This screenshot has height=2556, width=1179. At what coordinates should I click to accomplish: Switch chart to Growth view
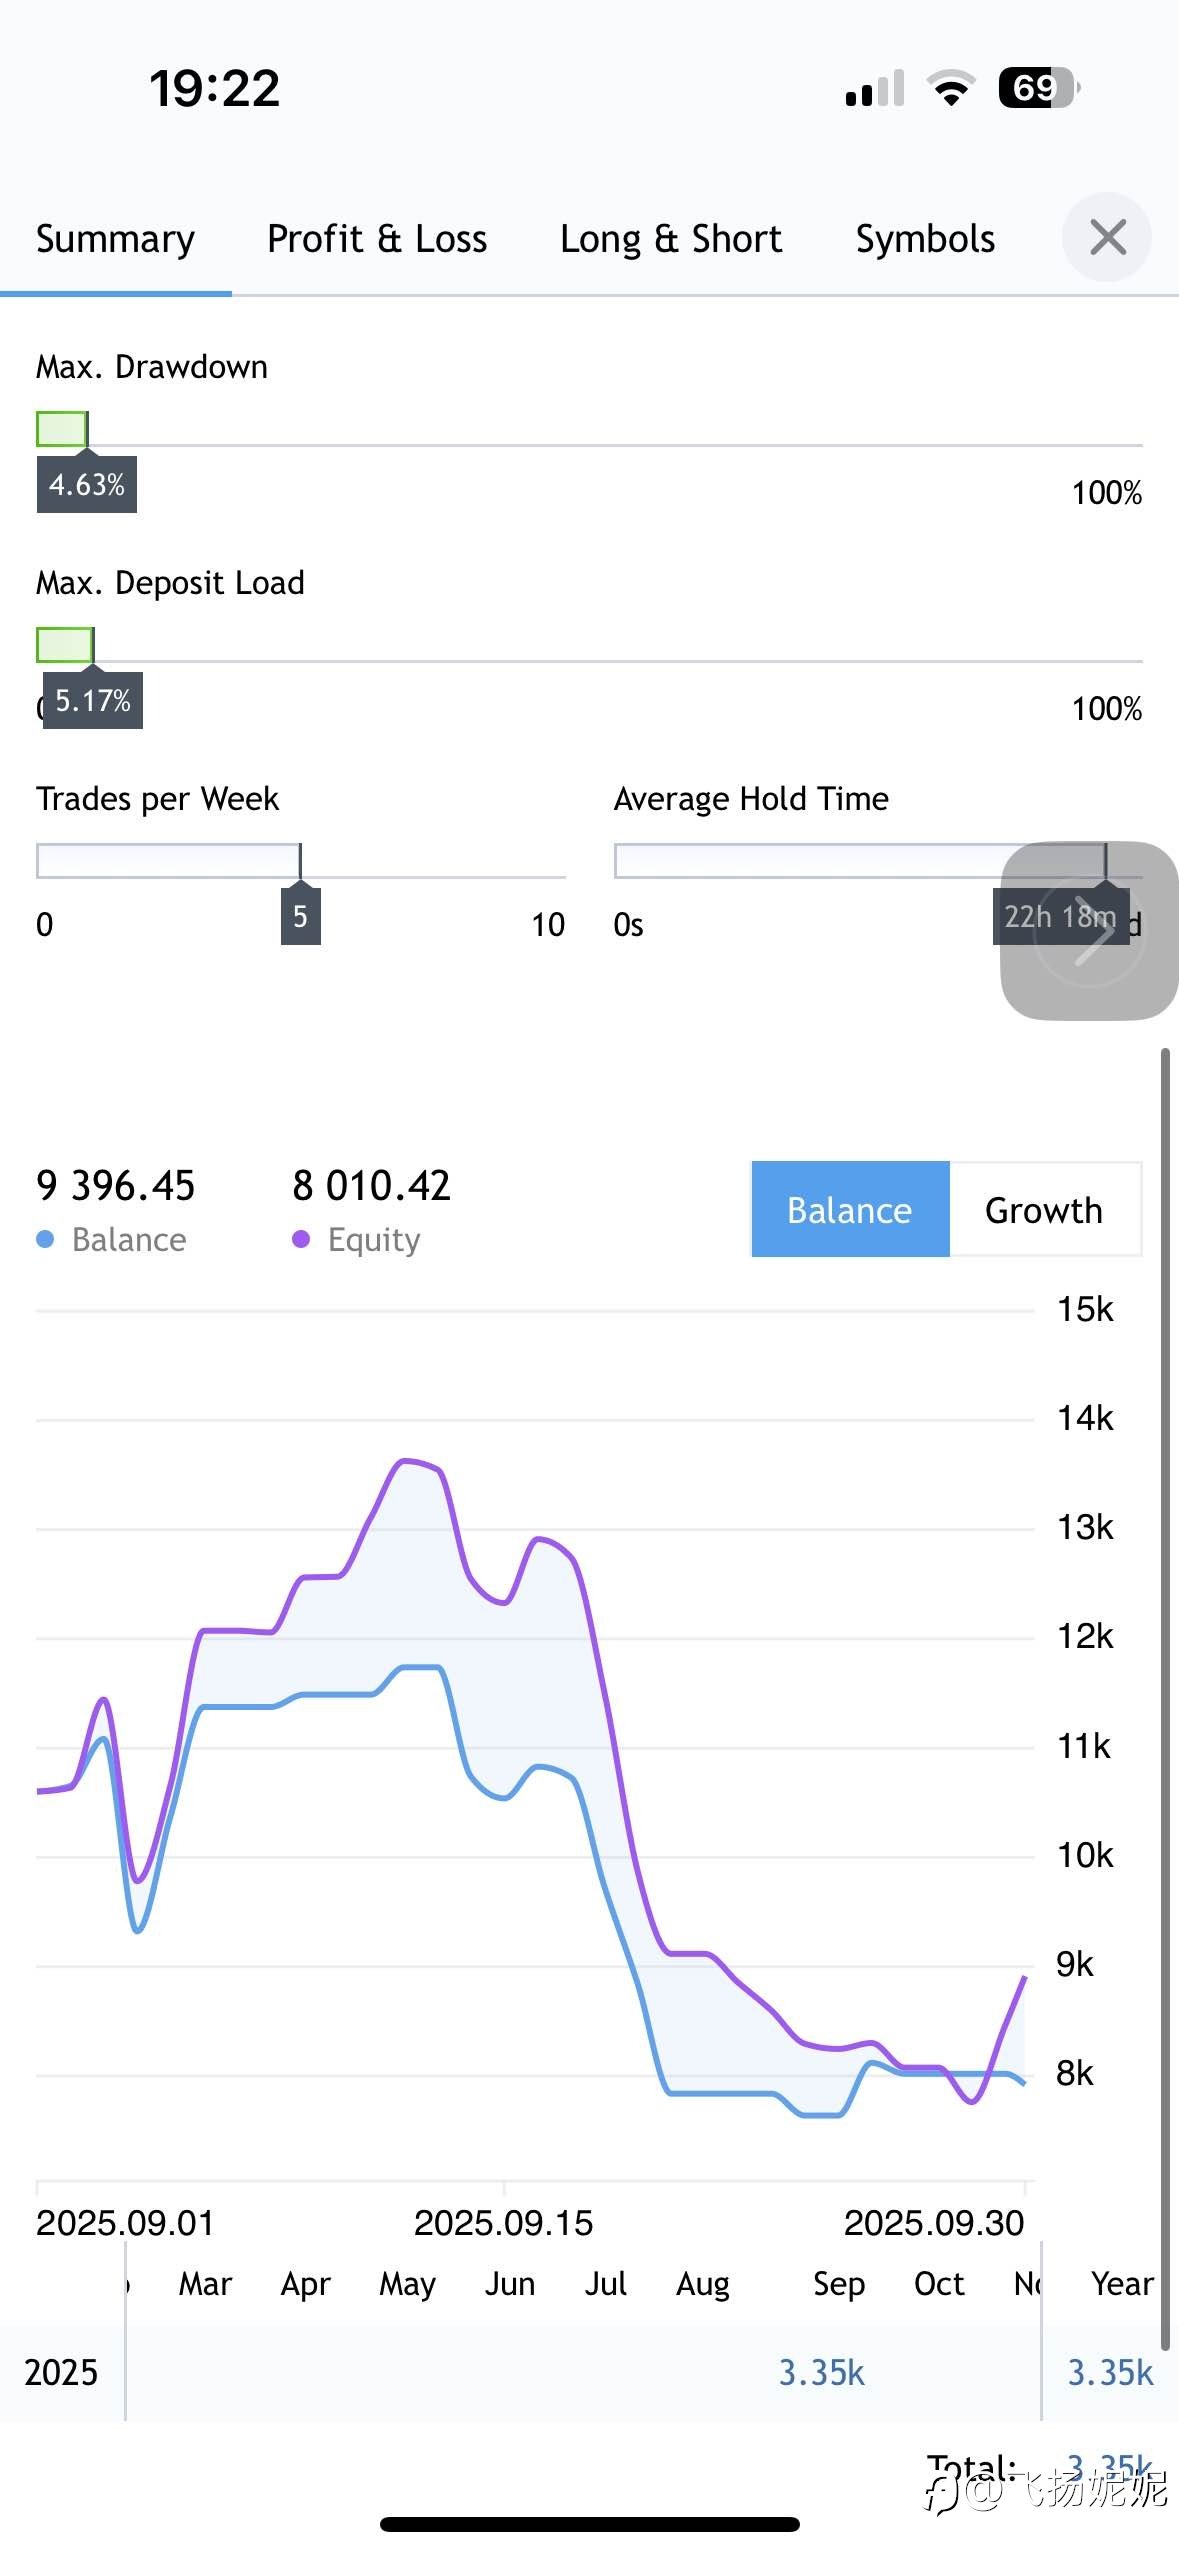pos(1043,1209)
